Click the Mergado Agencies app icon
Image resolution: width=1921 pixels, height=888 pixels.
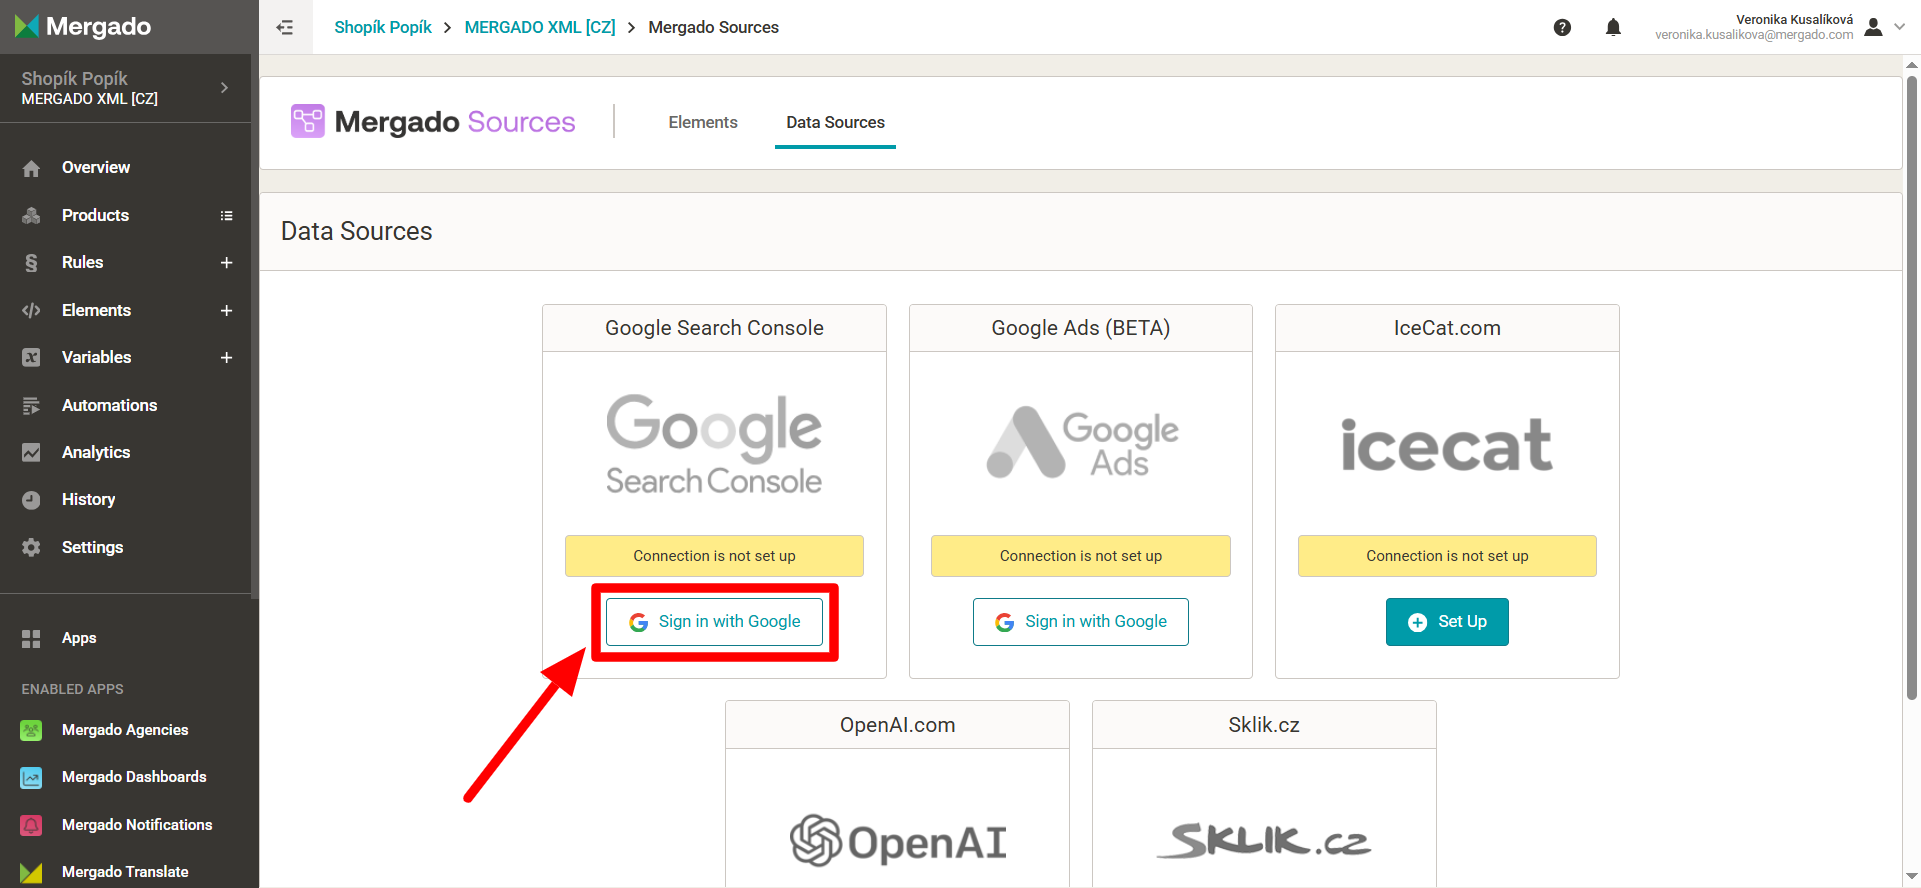31,730
